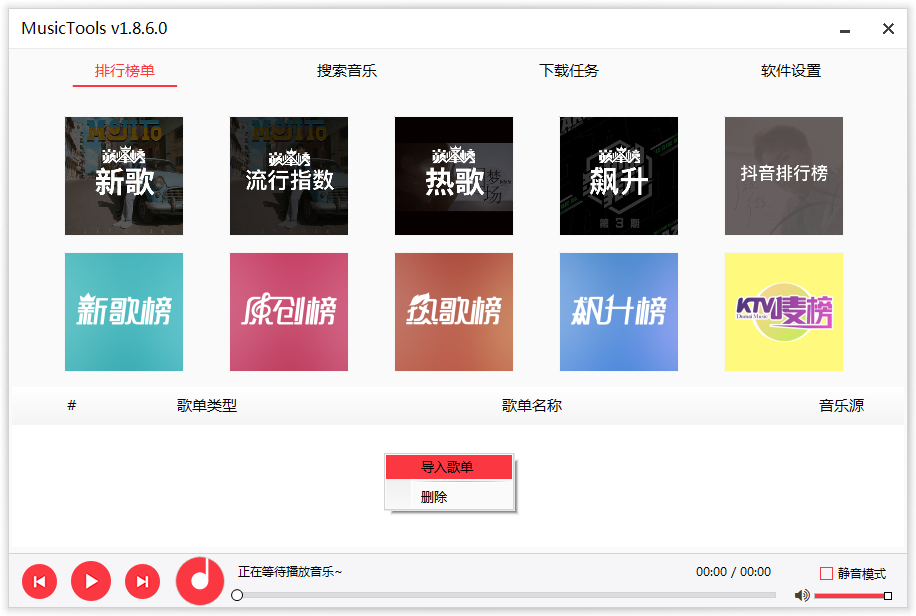Open the 下载任务 tab
This screenshot has height=616, width=916.
click(569, 71)
